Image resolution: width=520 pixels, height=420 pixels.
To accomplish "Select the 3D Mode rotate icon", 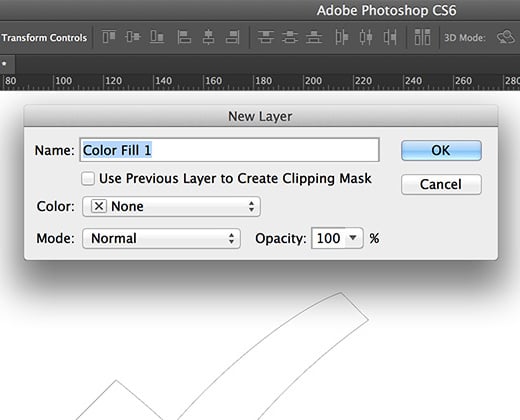I will [x=505, y=37].
